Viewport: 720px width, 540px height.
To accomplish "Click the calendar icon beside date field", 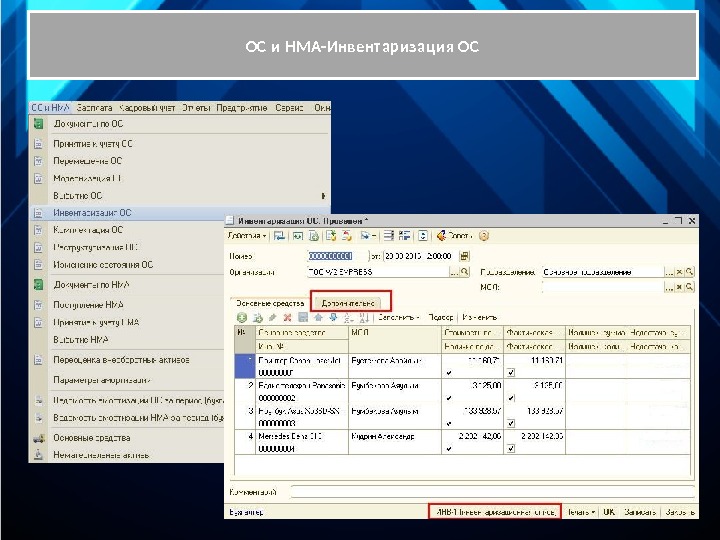I will point(464,256).
